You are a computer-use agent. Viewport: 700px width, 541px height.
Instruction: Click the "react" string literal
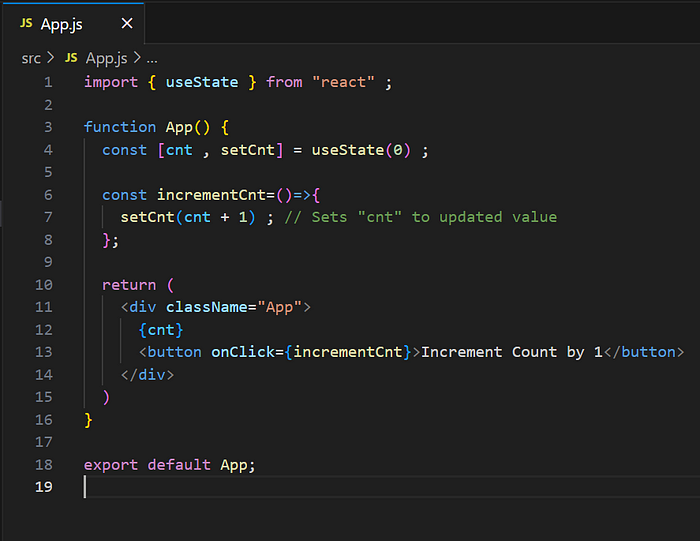point(343,83)
